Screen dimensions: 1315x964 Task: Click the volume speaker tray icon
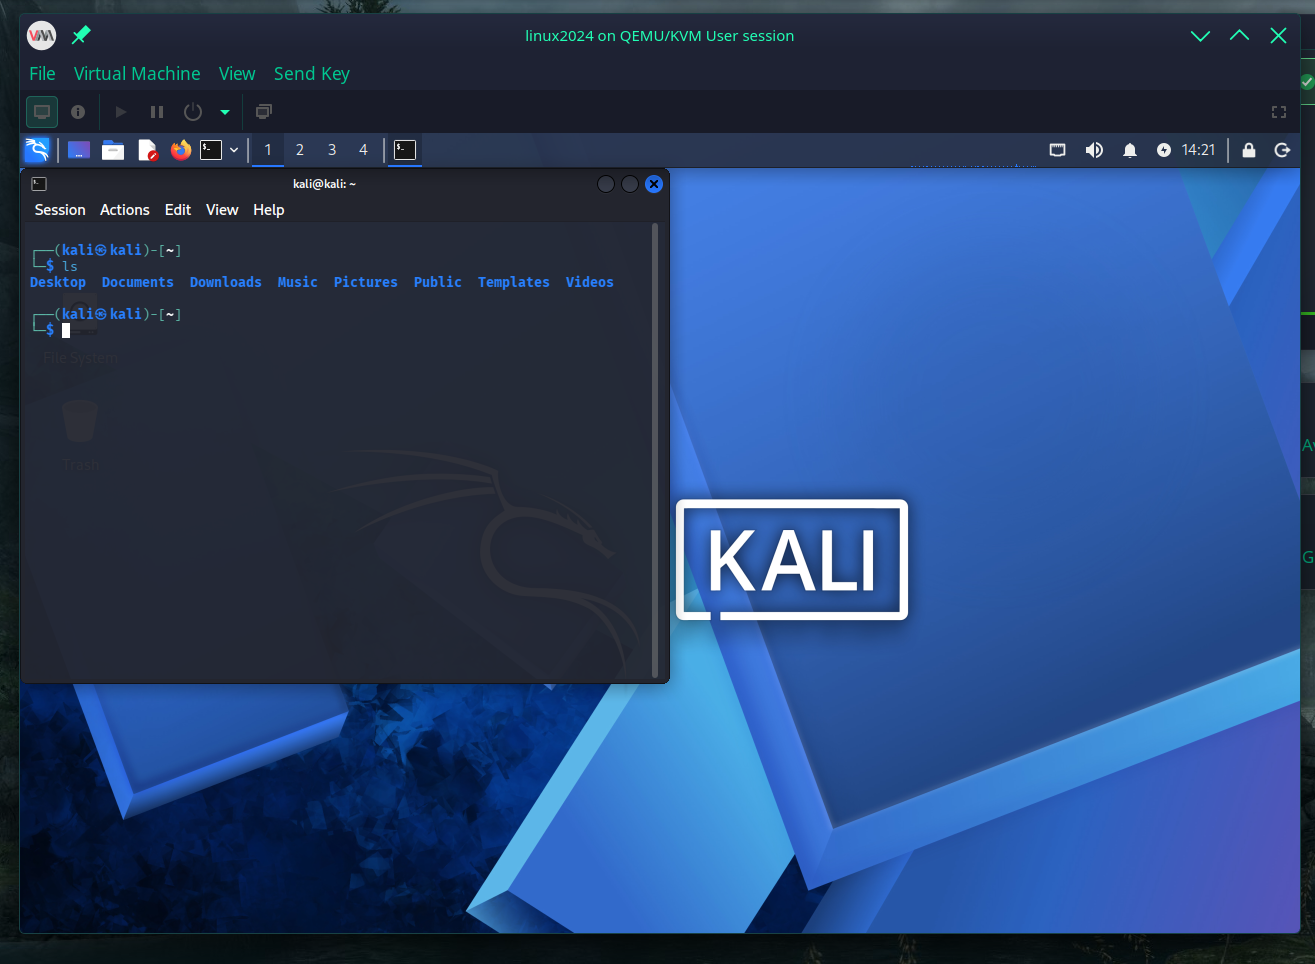pos(1094,150)
